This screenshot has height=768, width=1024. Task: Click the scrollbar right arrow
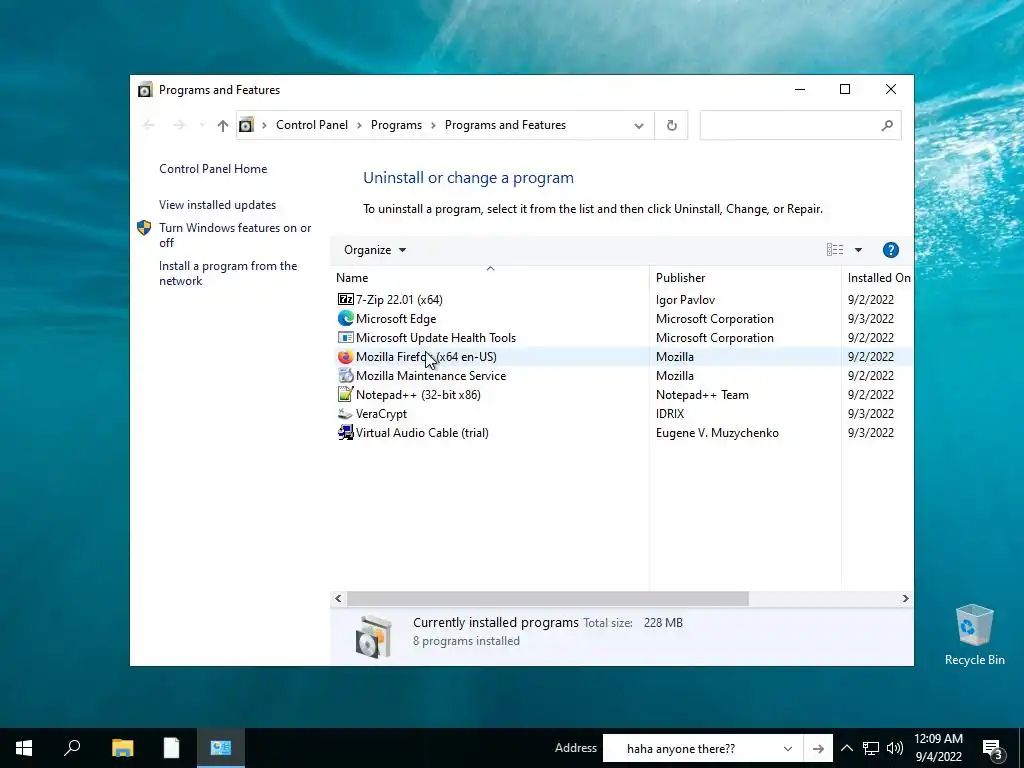905,598
